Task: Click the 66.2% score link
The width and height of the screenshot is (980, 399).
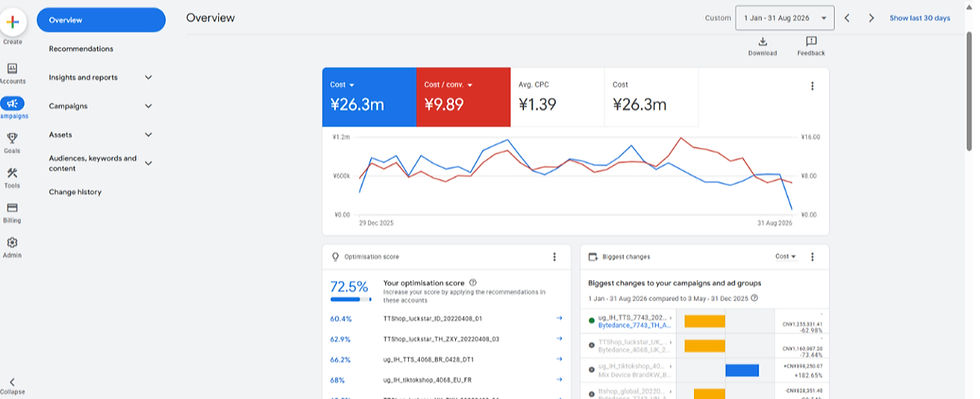Action: click(341, 360)
